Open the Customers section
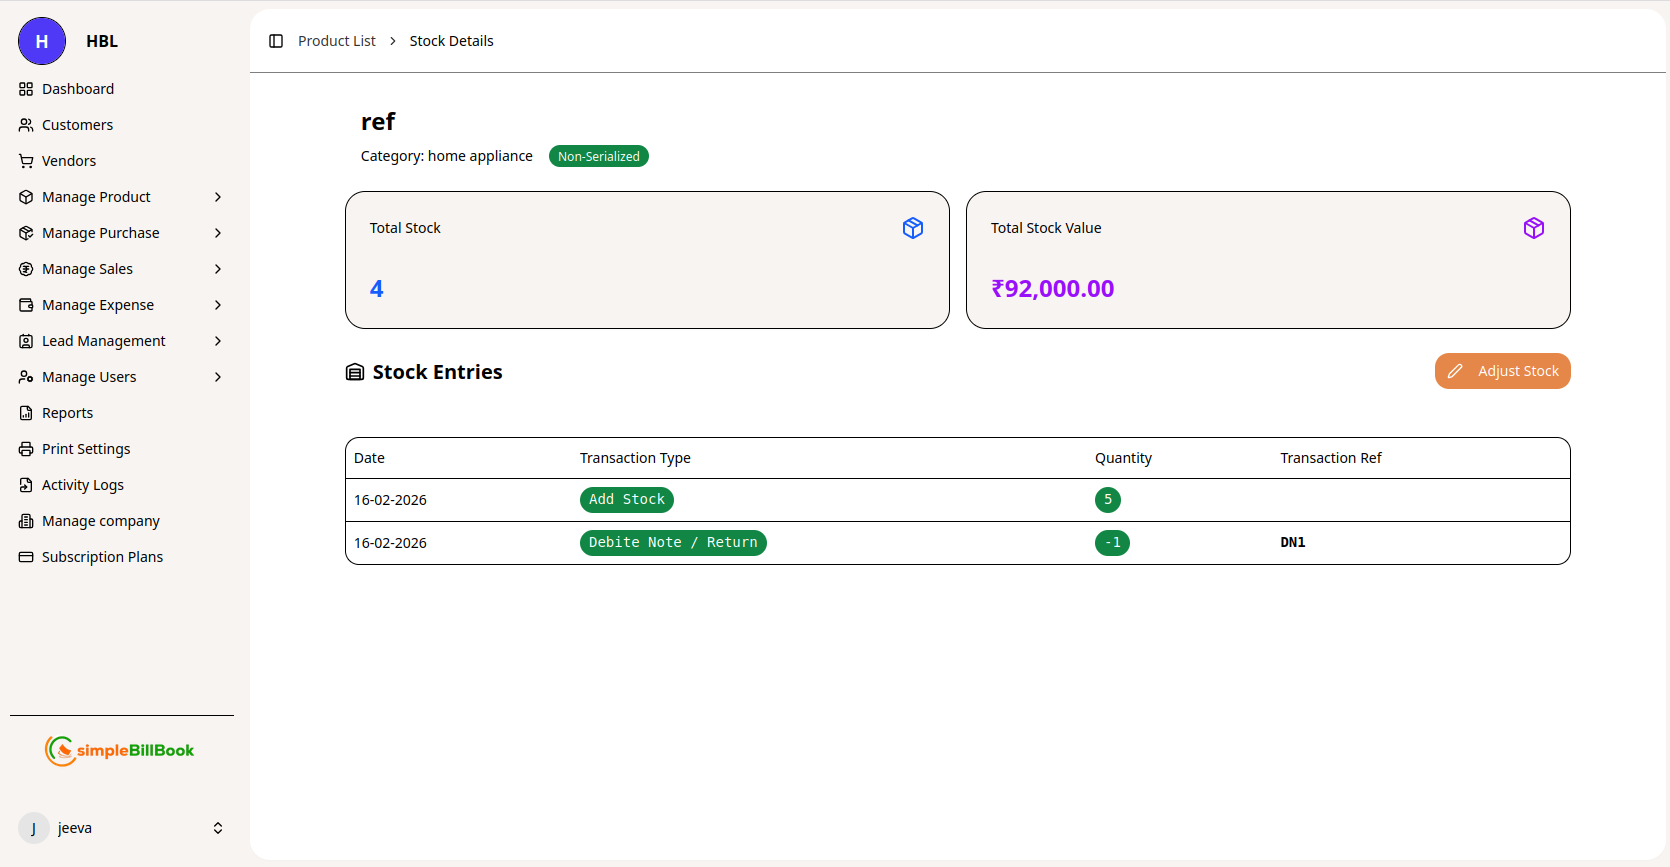Viewport: 1670px width, 867px height. tap(77, 125)
